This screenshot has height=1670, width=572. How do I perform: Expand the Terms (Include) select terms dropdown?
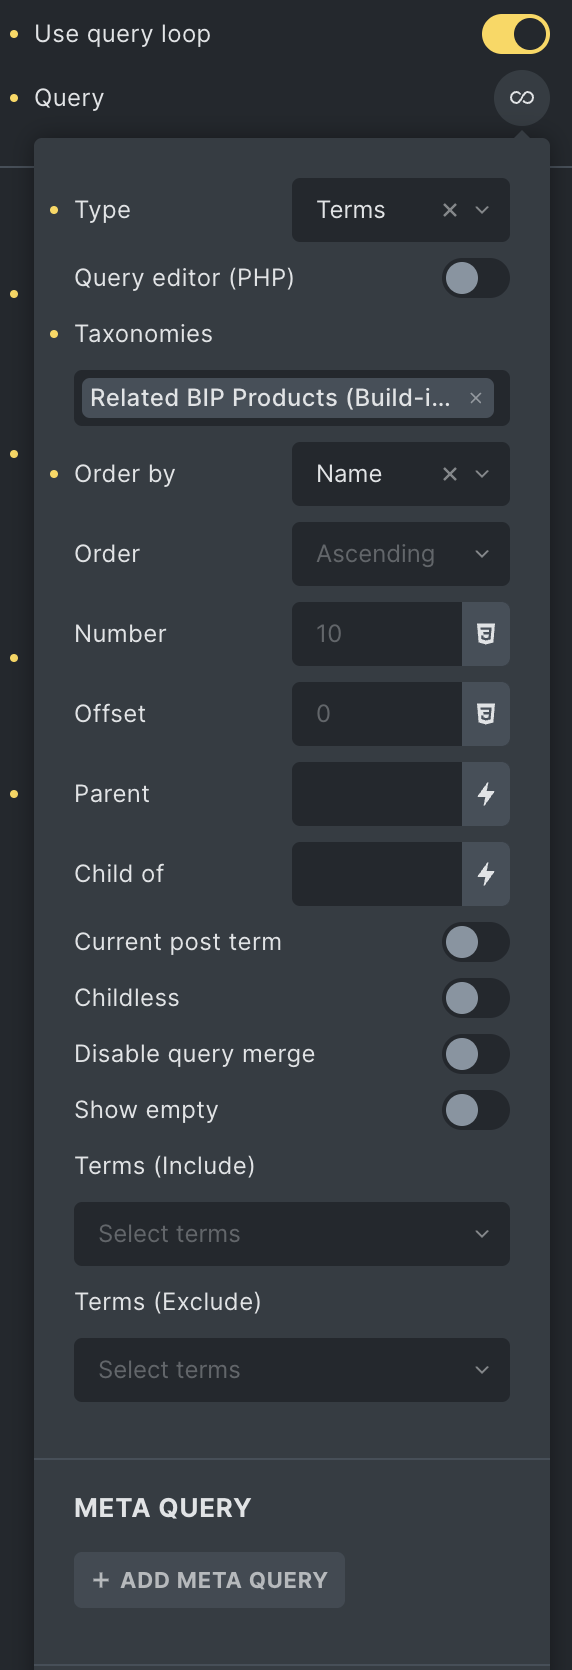click(x=292, y=1234)
